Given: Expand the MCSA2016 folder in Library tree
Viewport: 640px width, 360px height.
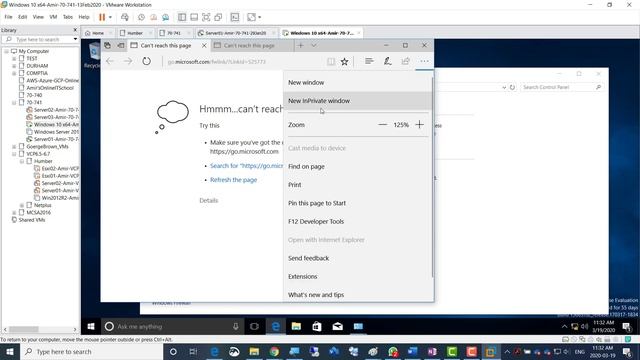Looking at the screenshot, I should 14,213.
